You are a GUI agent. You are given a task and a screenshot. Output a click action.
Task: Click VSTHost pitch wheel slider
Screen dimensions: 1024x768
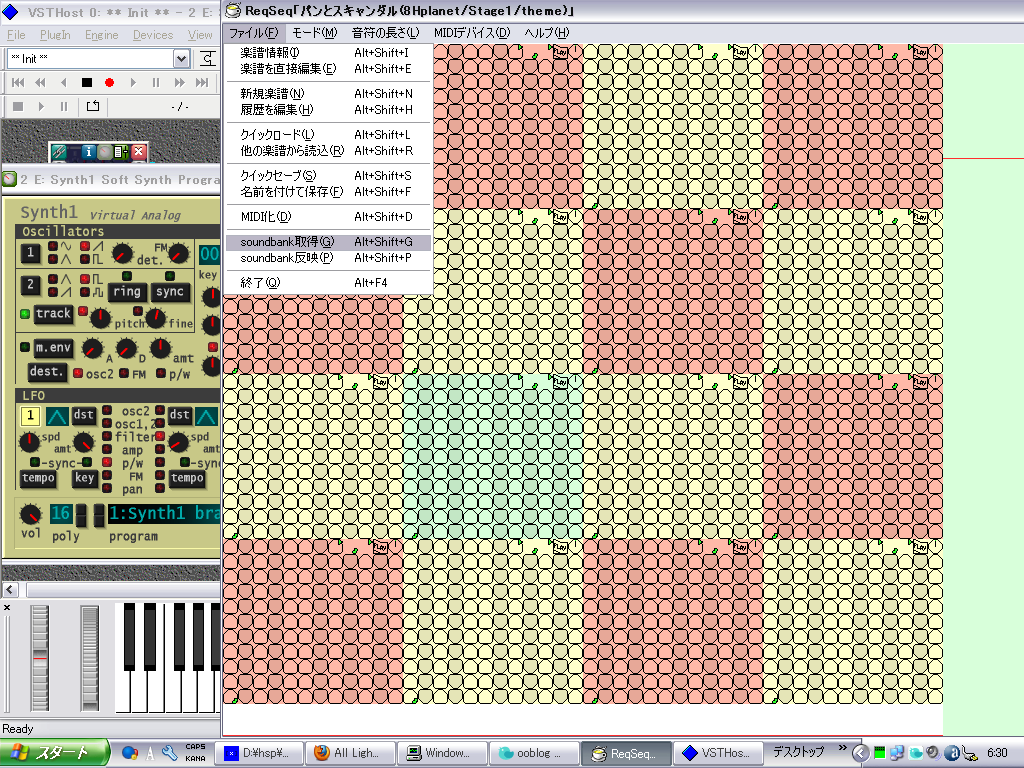click(40, 658)
